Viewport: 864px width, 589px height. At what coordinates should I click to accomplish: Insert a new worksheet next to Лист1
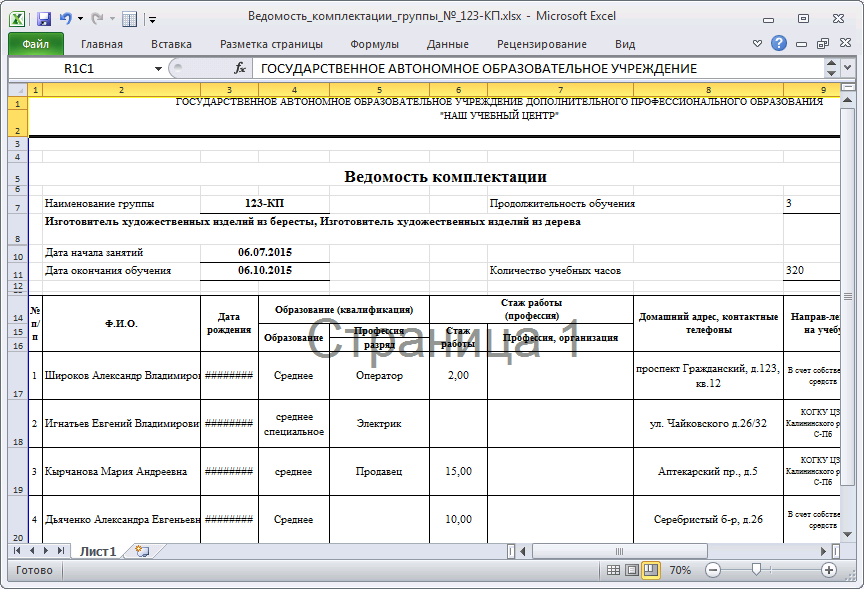[x=142, y=551]
